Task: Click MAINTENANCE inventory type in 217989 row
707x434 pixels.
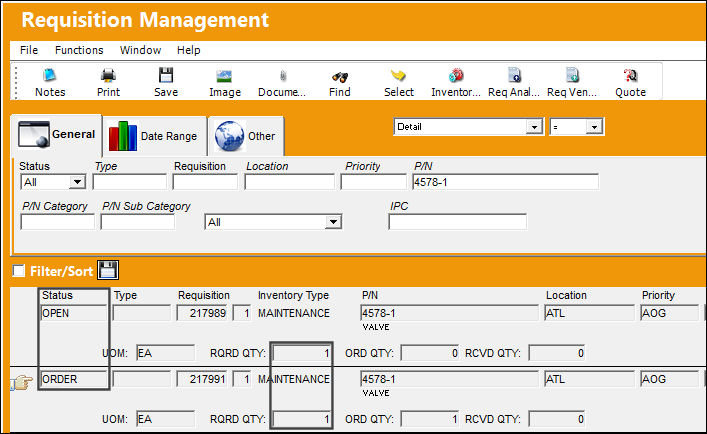Action: tap(294, 313)
